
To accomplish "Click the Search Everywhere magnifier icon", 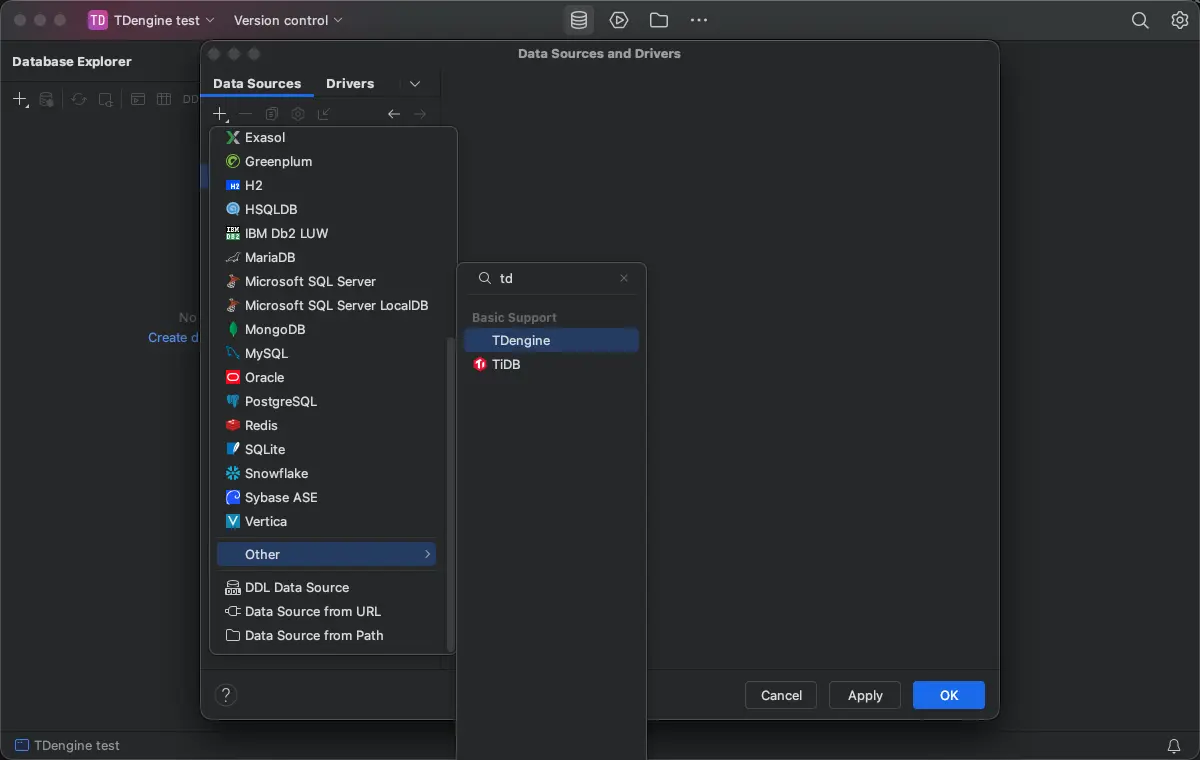I will 1140,20.
